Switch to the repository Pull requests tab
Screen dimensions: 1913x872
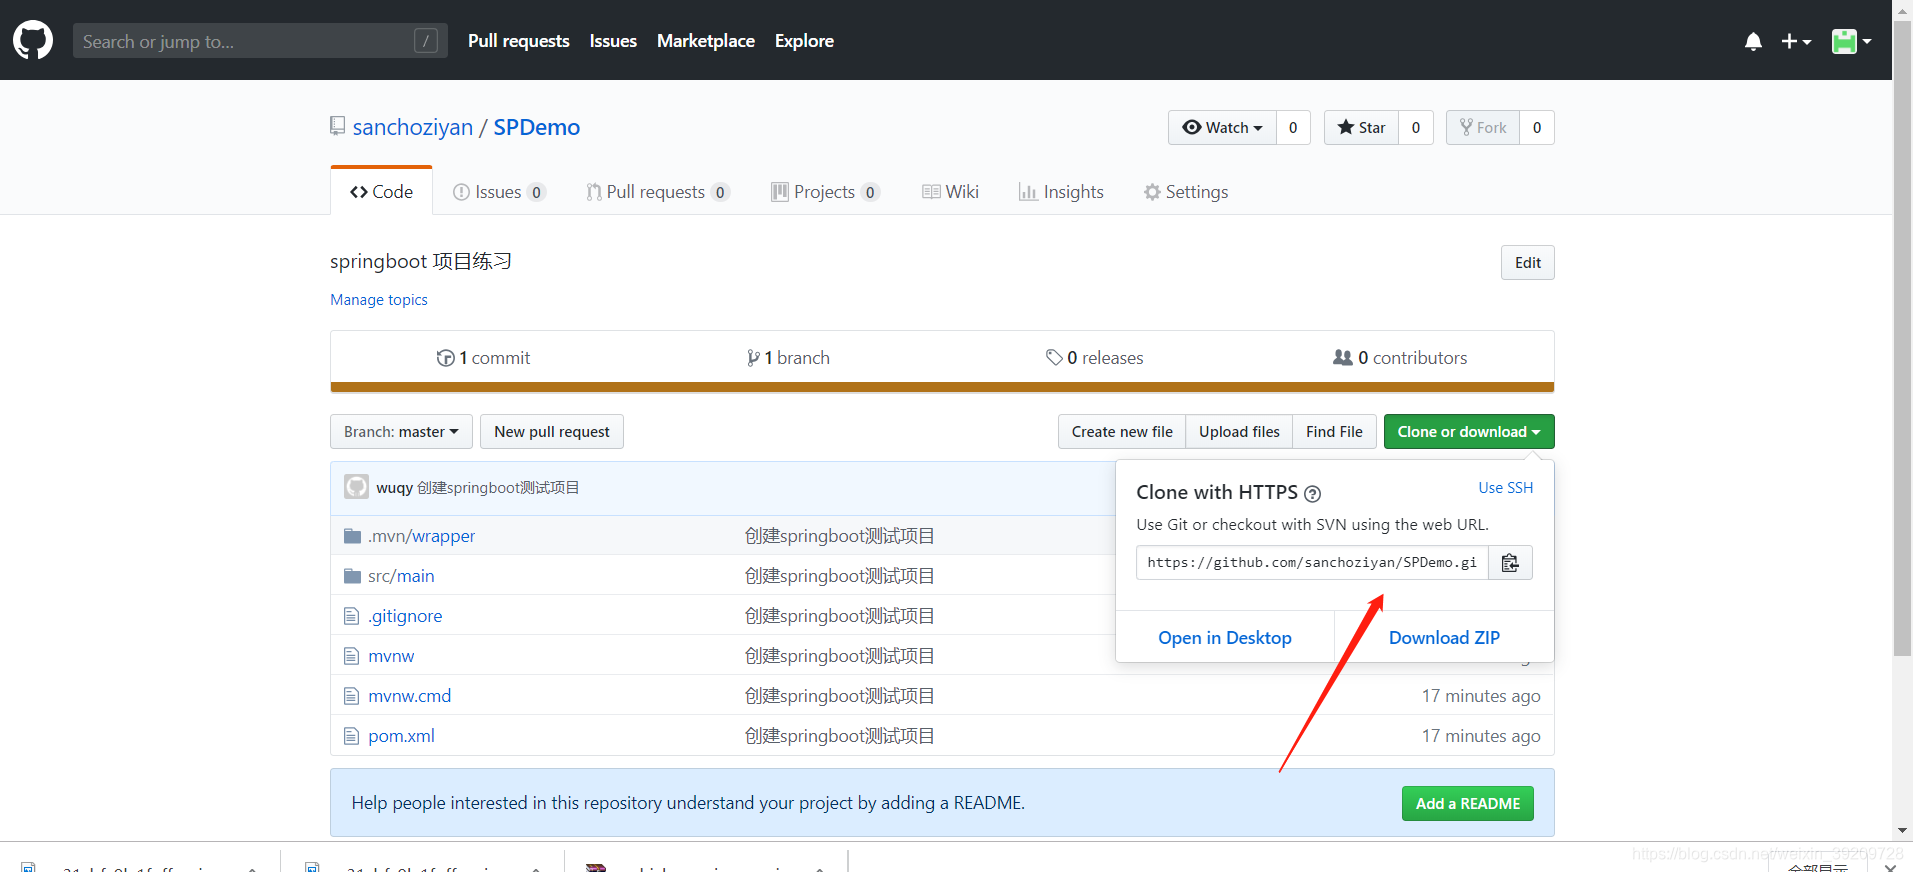point(658,192)
